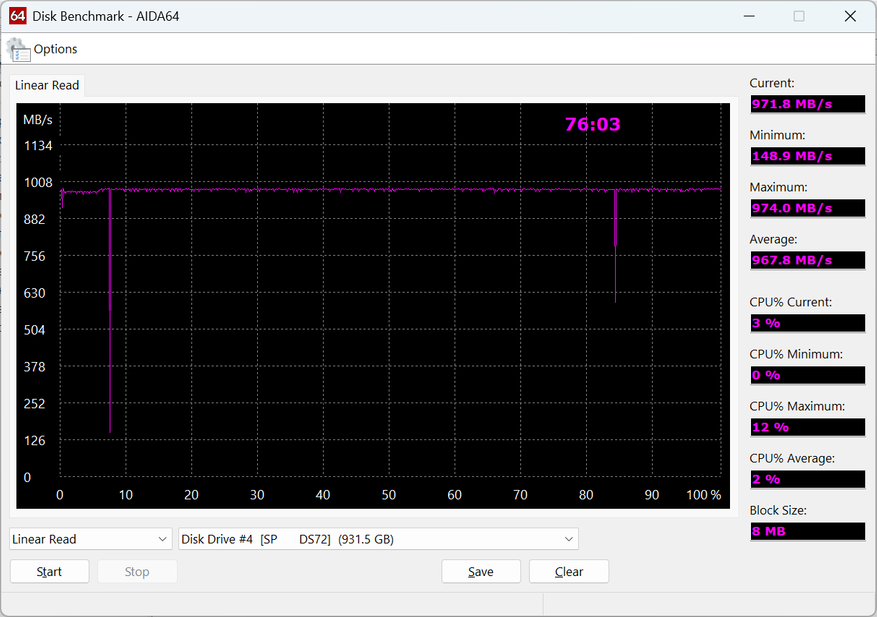Close the Disk Benchmark window

tap(850, 16)
